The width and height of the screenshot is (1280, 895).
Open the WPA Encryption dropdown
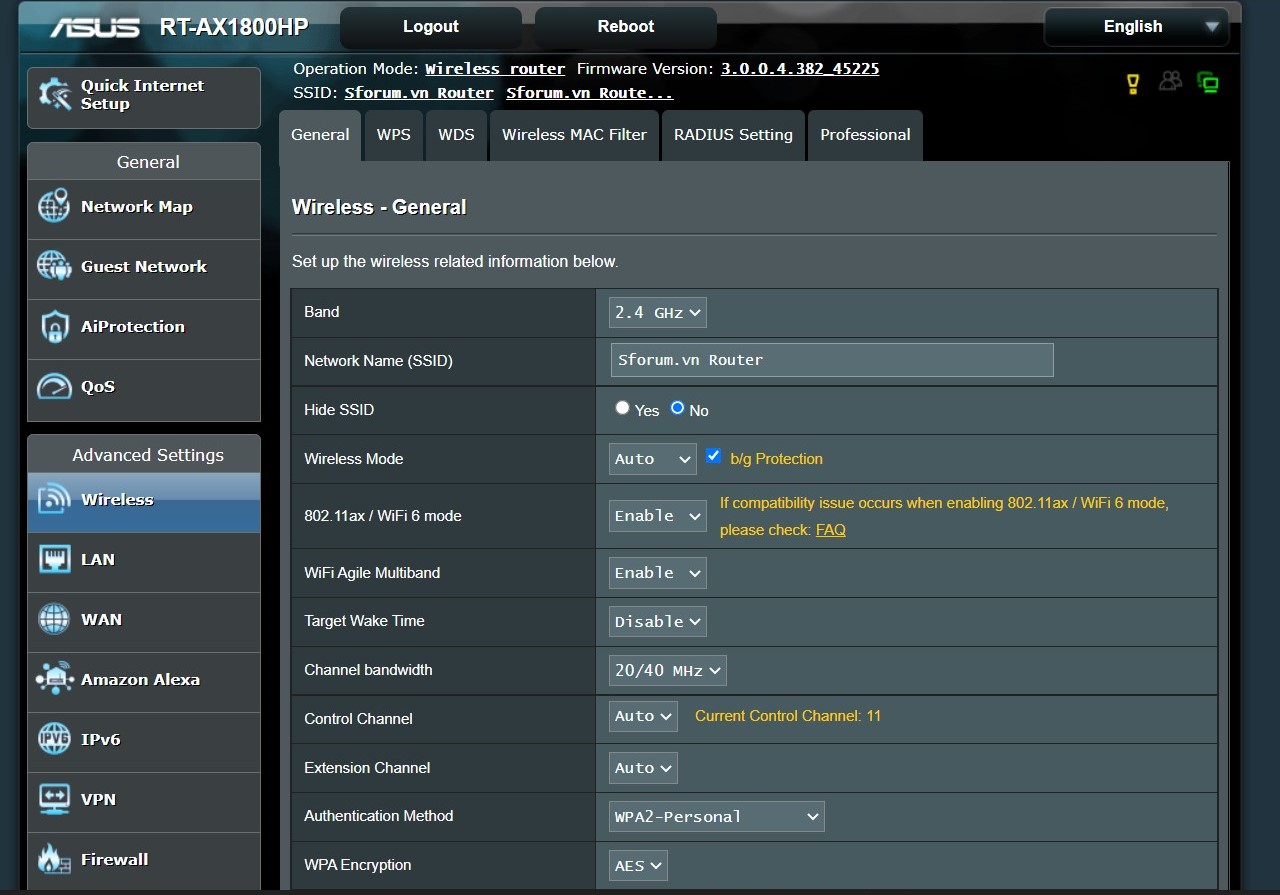(638, 866)
